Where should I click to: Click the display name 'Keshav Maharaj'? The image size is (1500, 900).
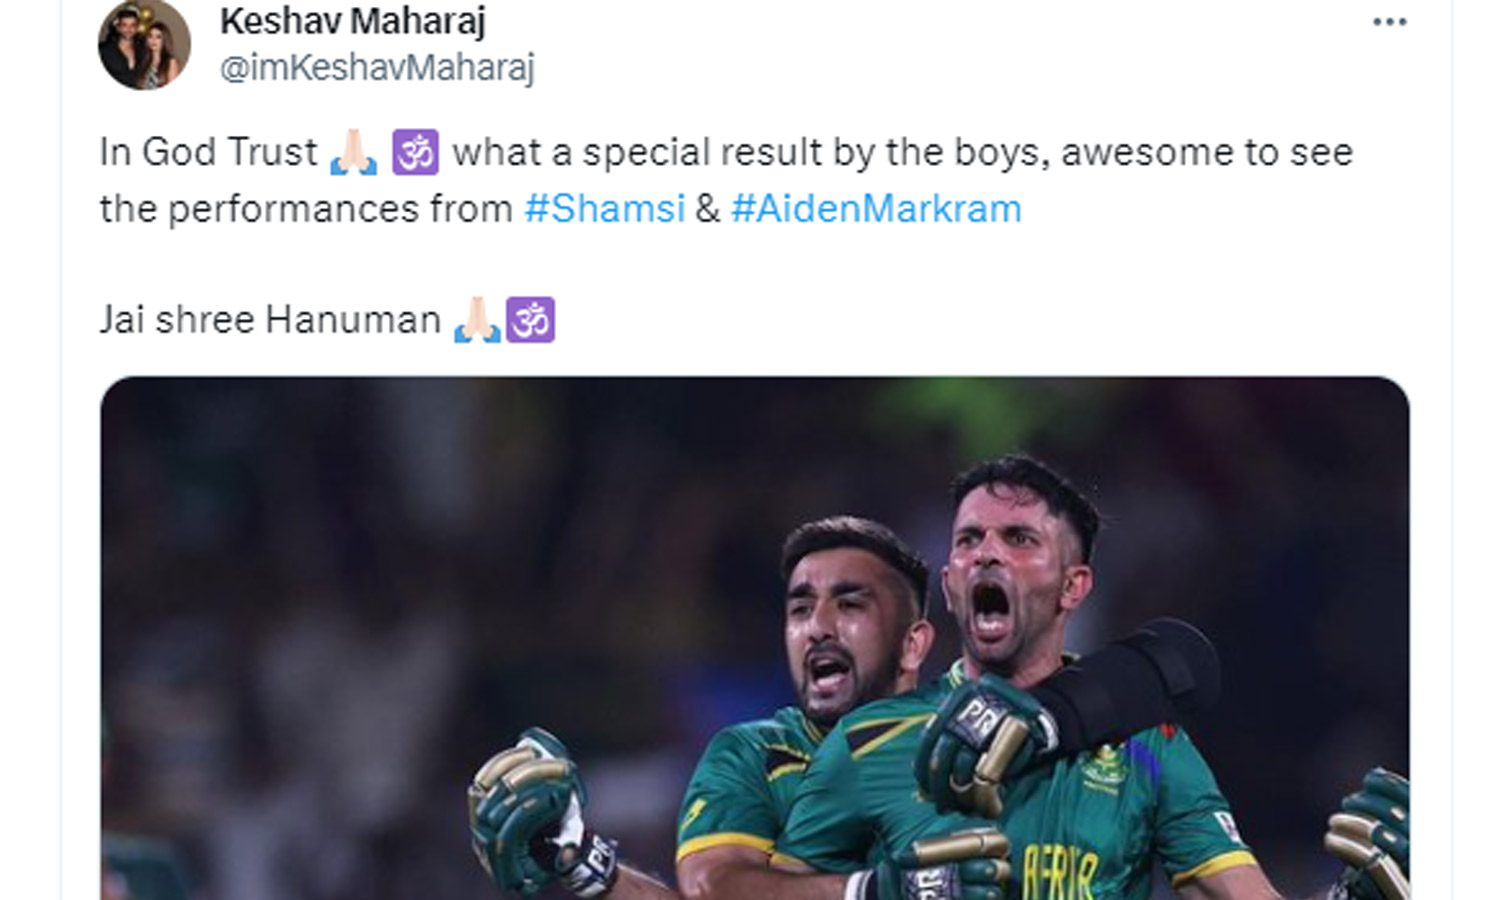tap(352, 21)
